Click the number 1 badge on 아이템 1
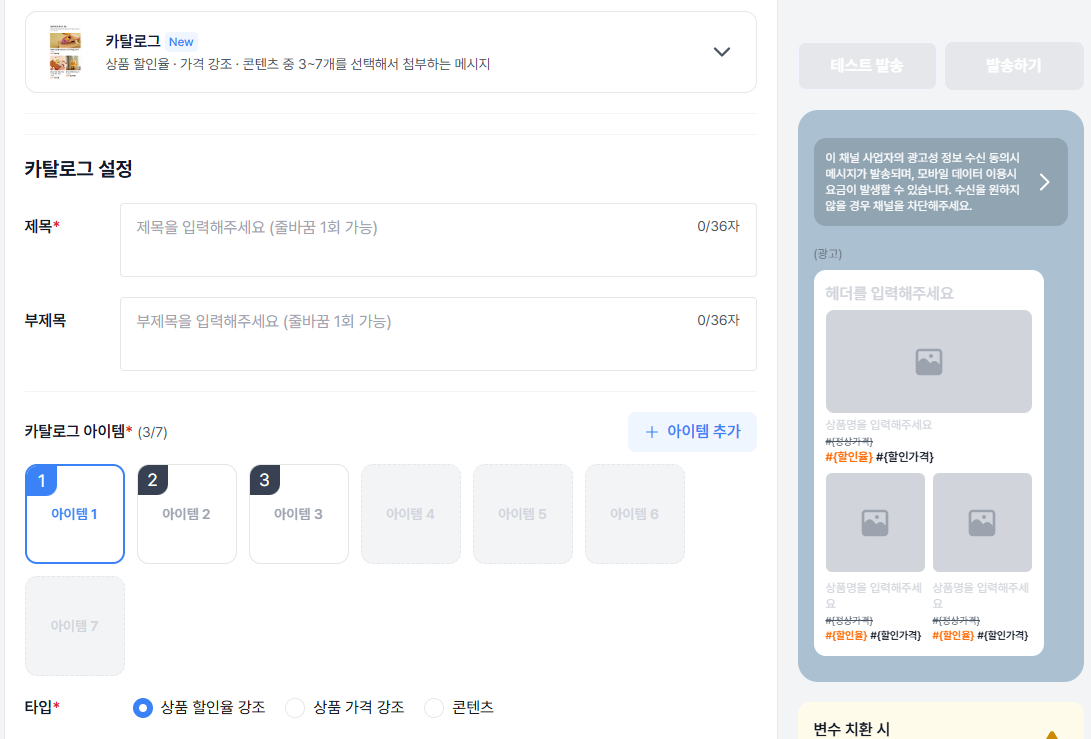Viewport: 1091px width, 739px height. tap(41, 480)
